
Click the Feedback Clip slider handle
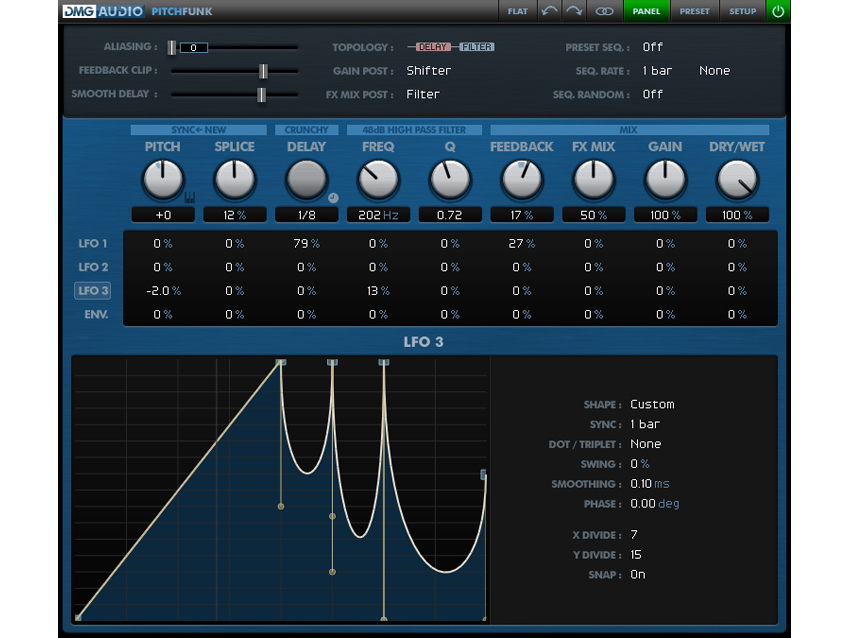263,71
